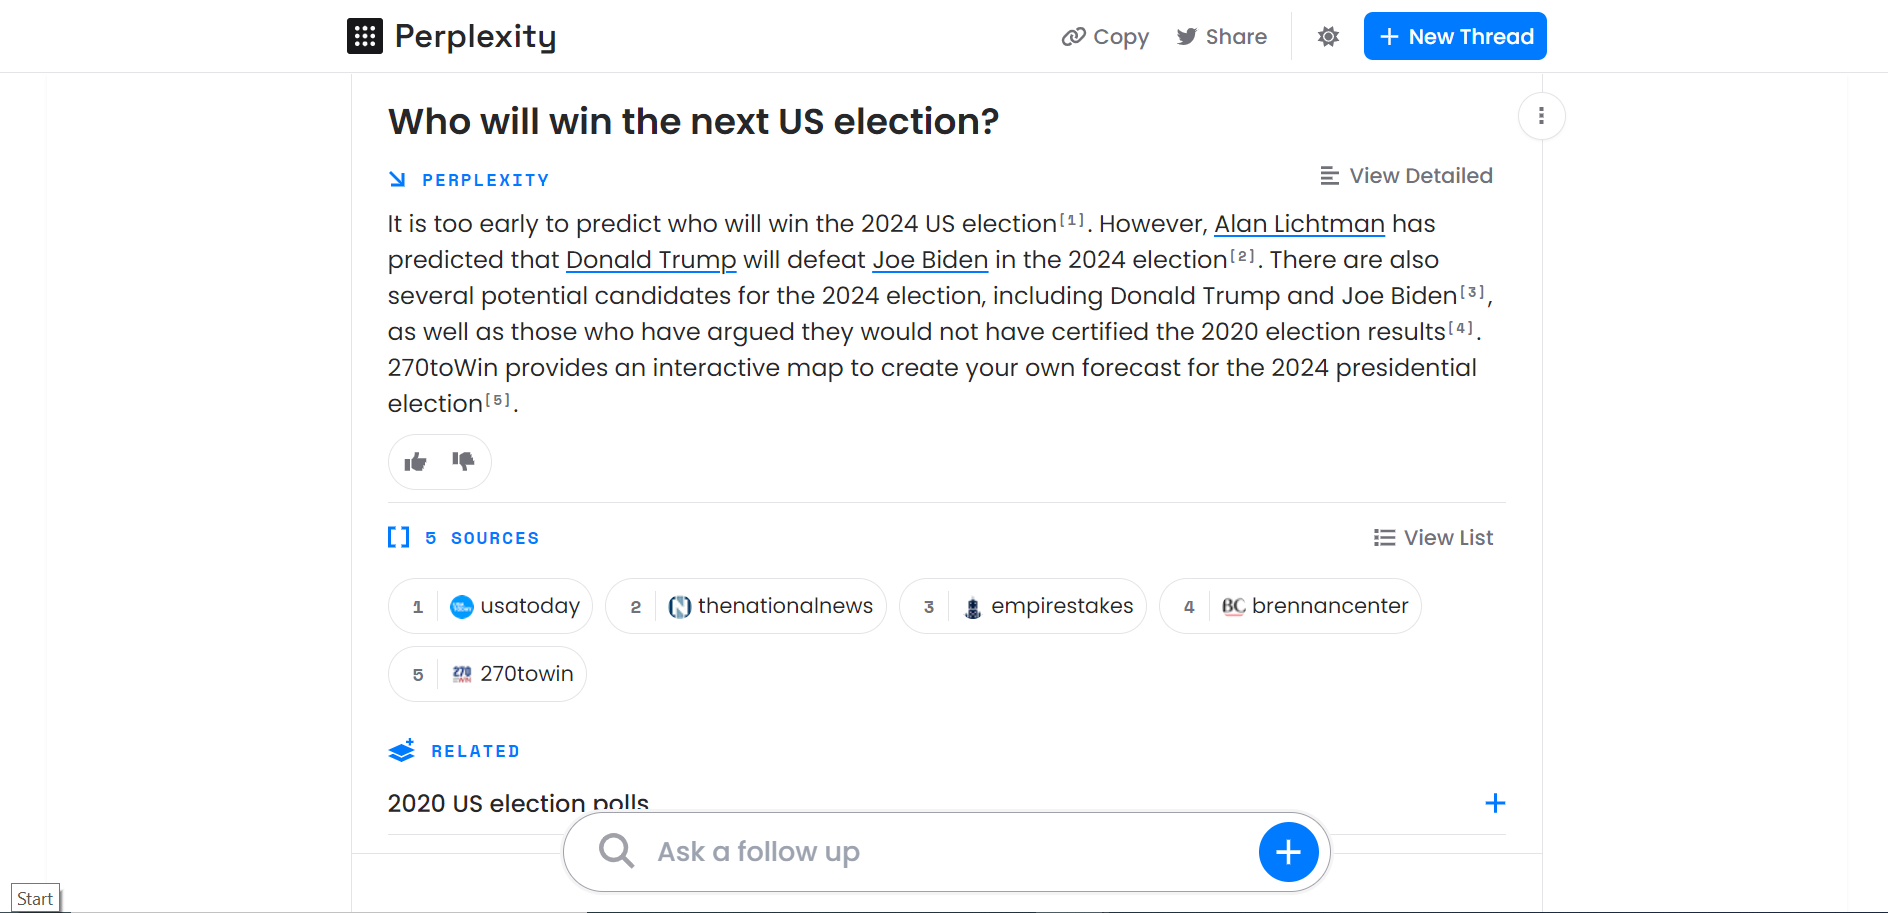Click the search magnifier icon
This screenshot has width=1888, height=913.
(x=617, y=851)
